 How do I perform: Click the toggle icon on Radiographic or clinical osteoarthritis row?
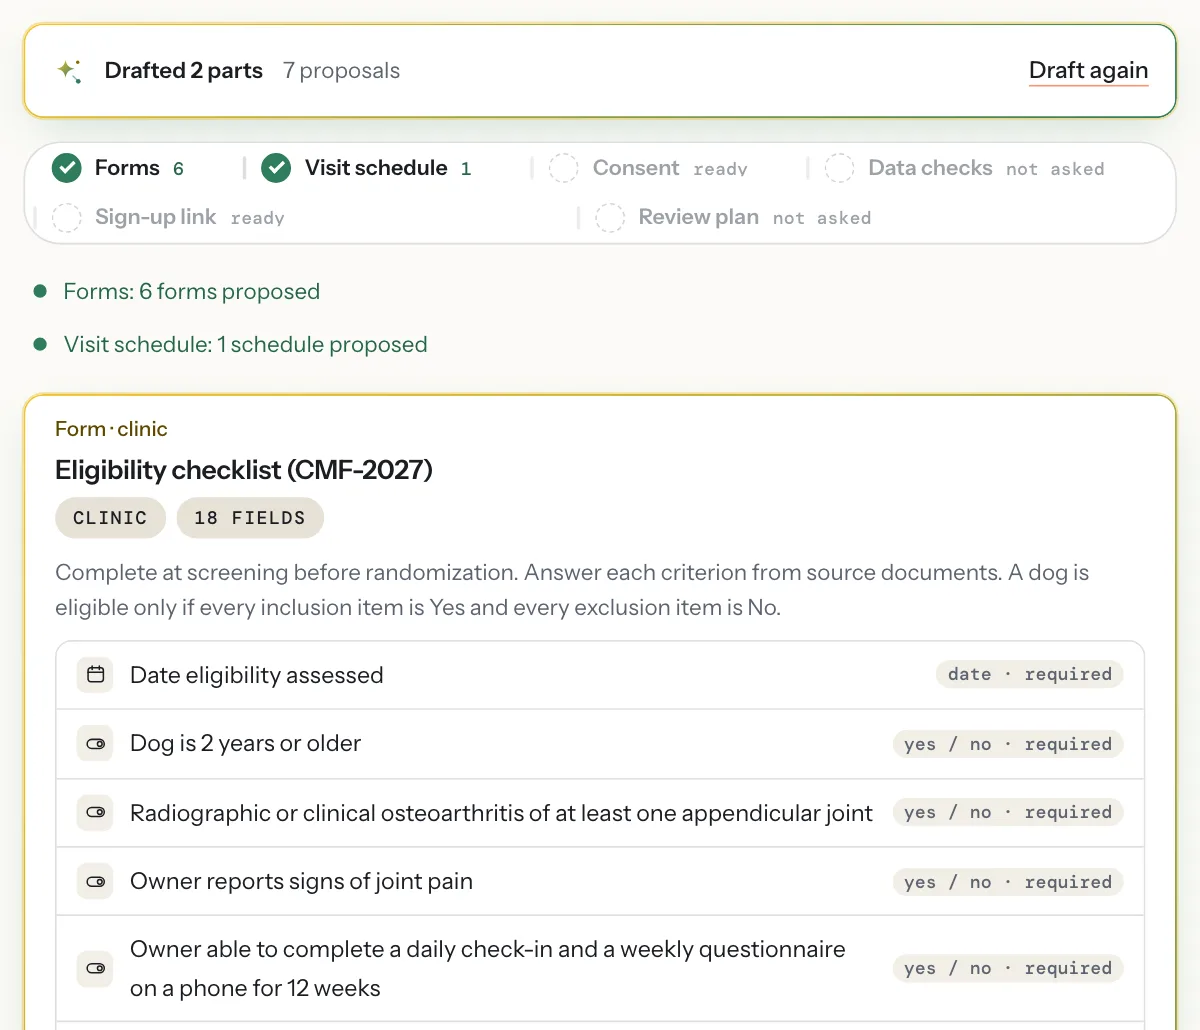pyautogui.click(x=96, y=813)
